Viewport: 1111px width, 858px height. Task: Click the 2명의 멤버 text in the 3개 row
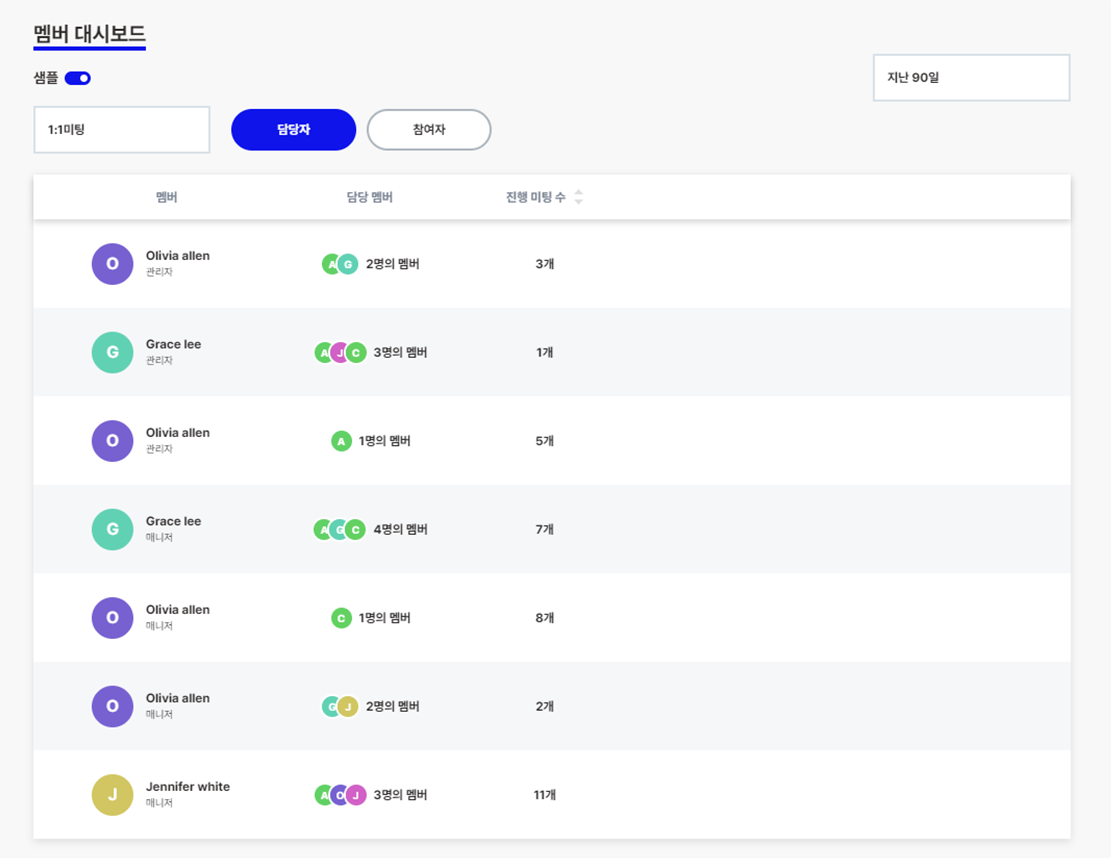tap(393, 264)
